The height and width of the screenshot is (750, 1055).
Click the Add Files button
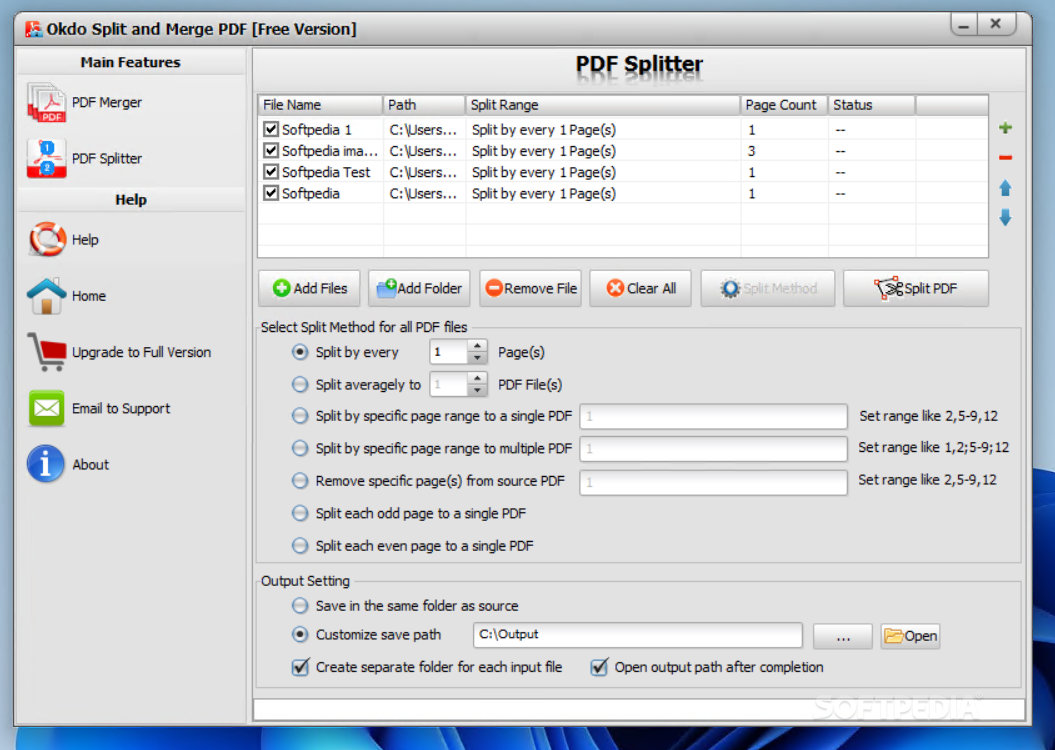310,289
